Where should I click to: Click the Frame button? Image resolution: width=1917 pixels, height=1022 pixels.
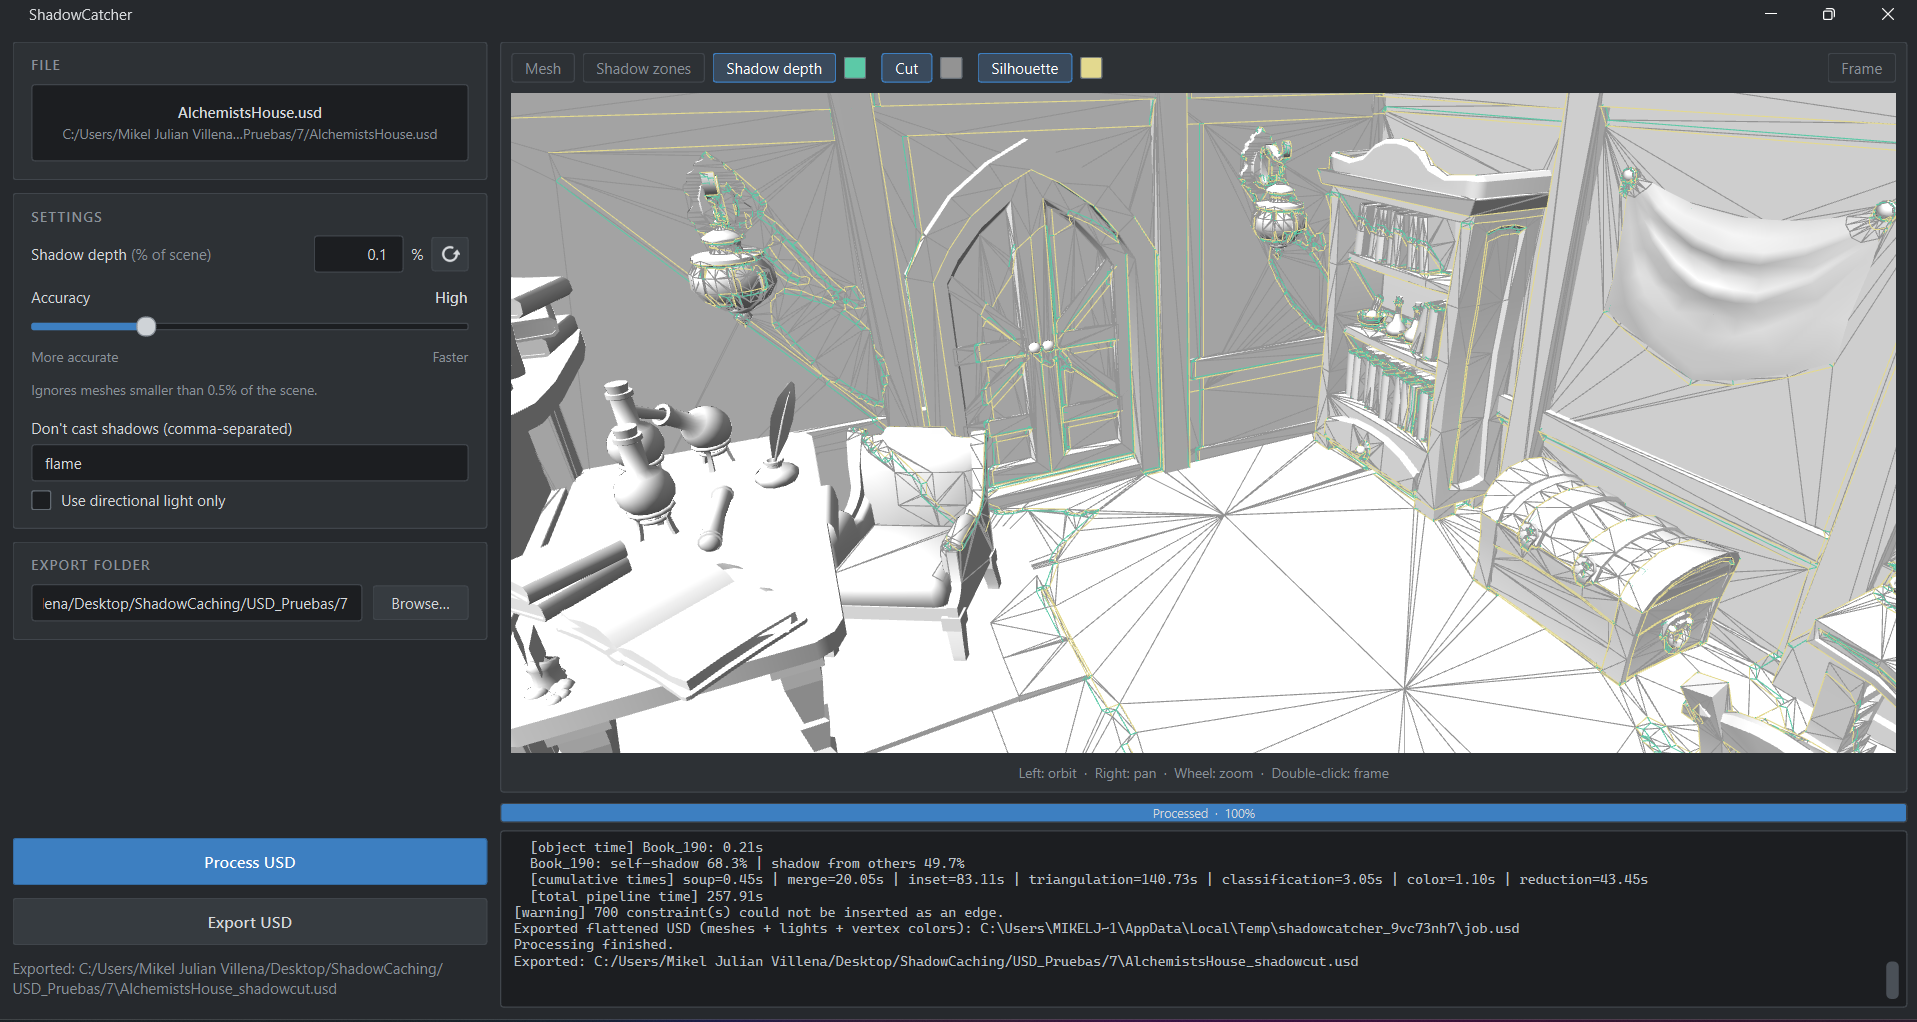(1861, 68)
